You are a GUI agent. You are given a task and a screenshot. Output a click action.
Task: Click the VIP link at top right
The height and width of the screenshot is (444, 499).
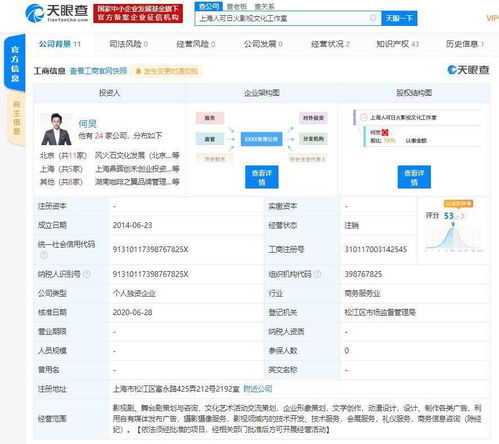tap(492, 18)
